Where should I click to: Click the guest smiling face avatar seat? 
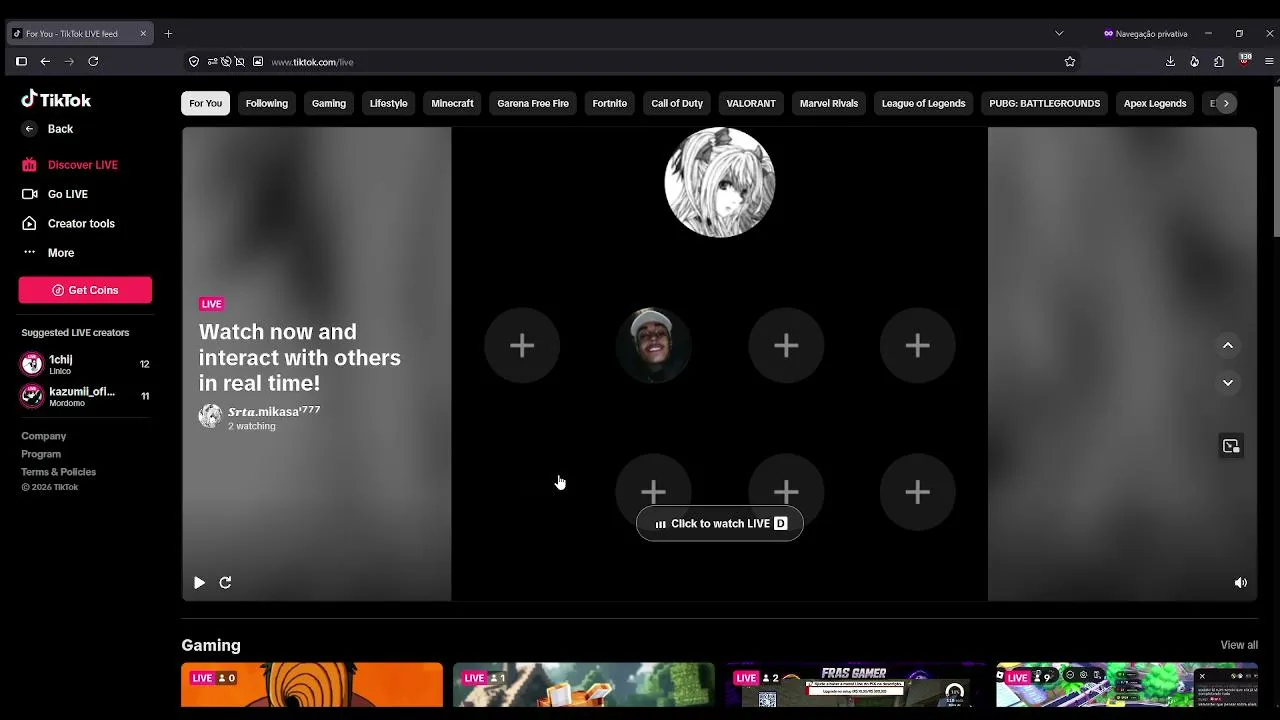(x=654, y=346)
